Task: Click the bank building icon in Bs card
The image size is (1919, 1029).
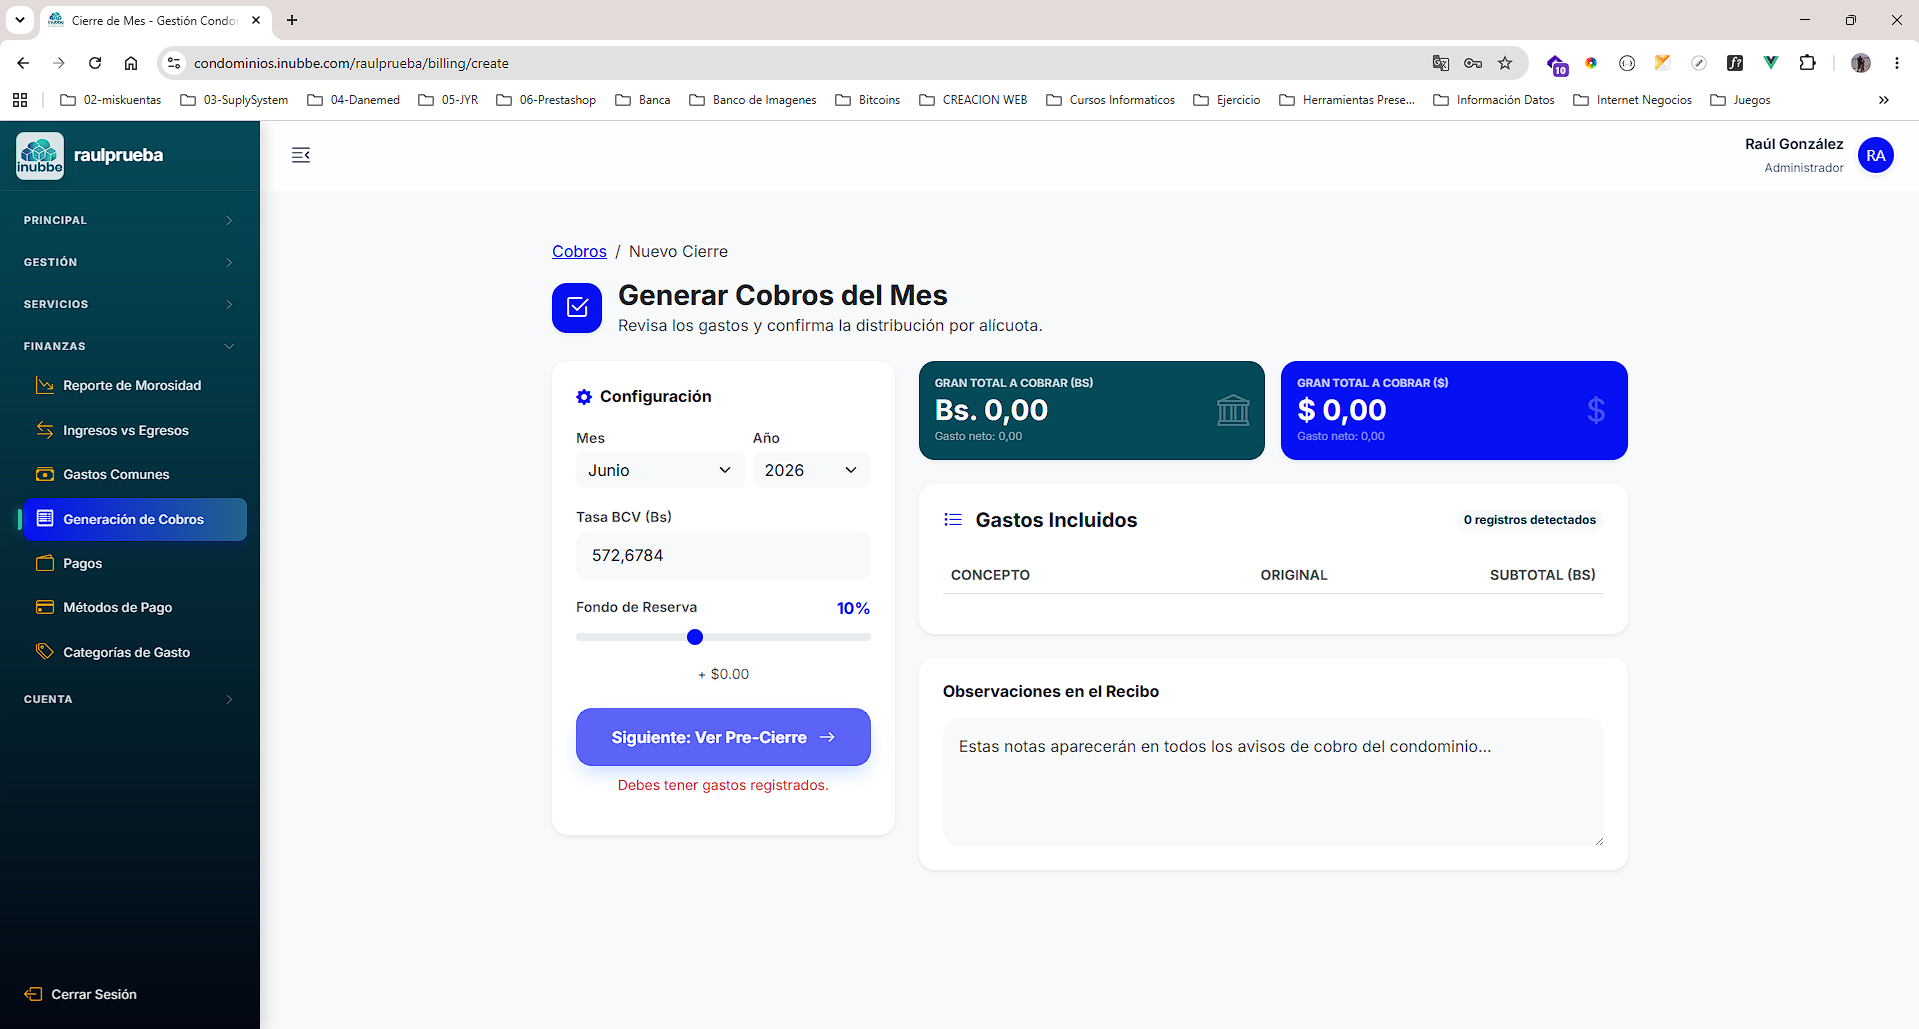Action: (1233, 410)
